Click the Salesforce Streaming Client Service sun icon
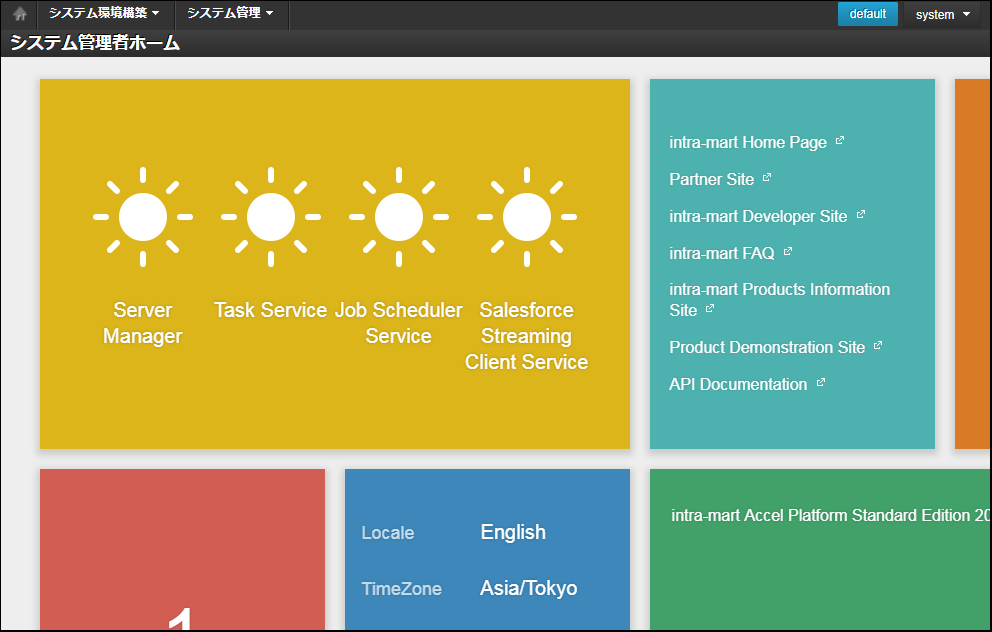This screenshot has height=632, width=992. (526, 217)
